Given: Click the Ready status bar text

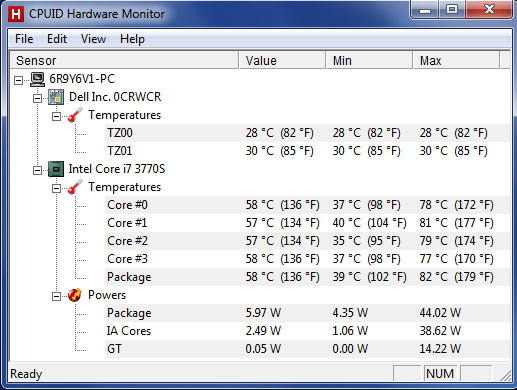Looking at the screenshot, I should pyautogui.click(x=26, y=374).
